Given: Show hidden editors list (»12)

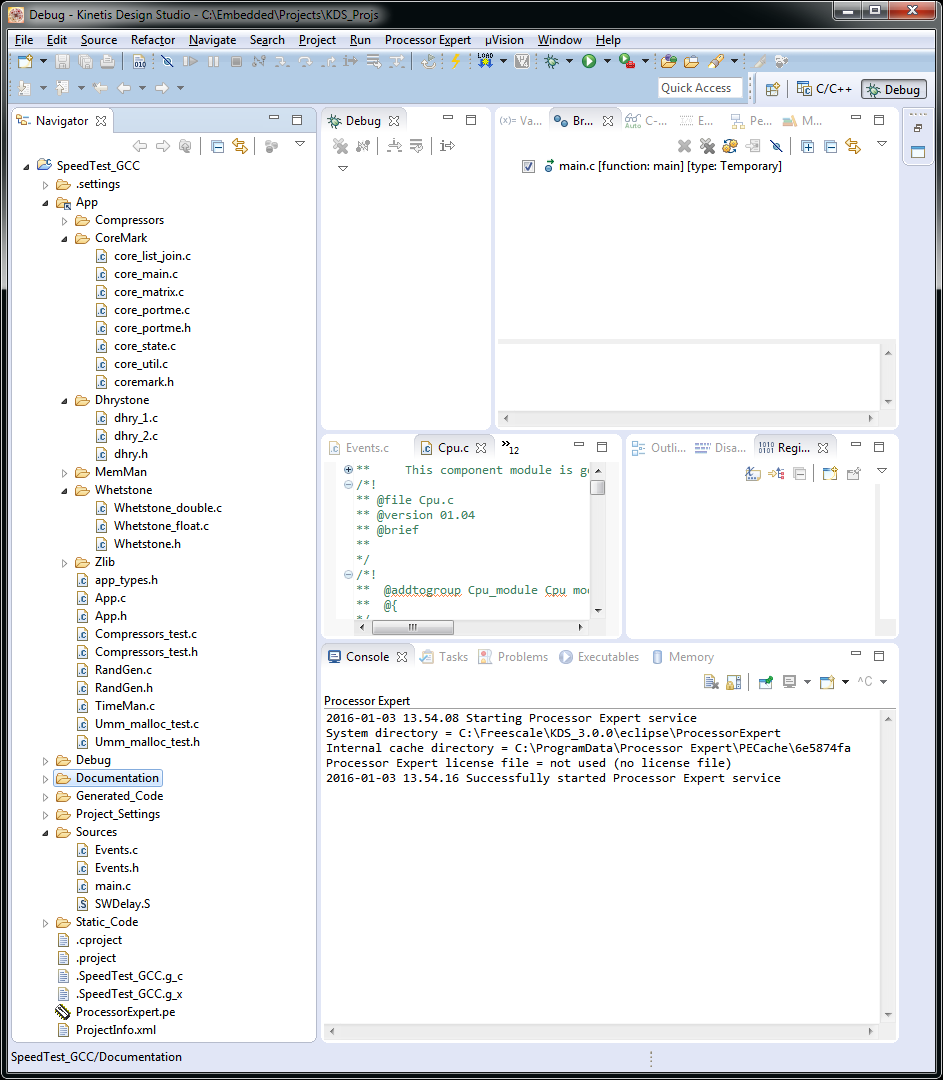Looking at the screenshot, I should 510,447.
